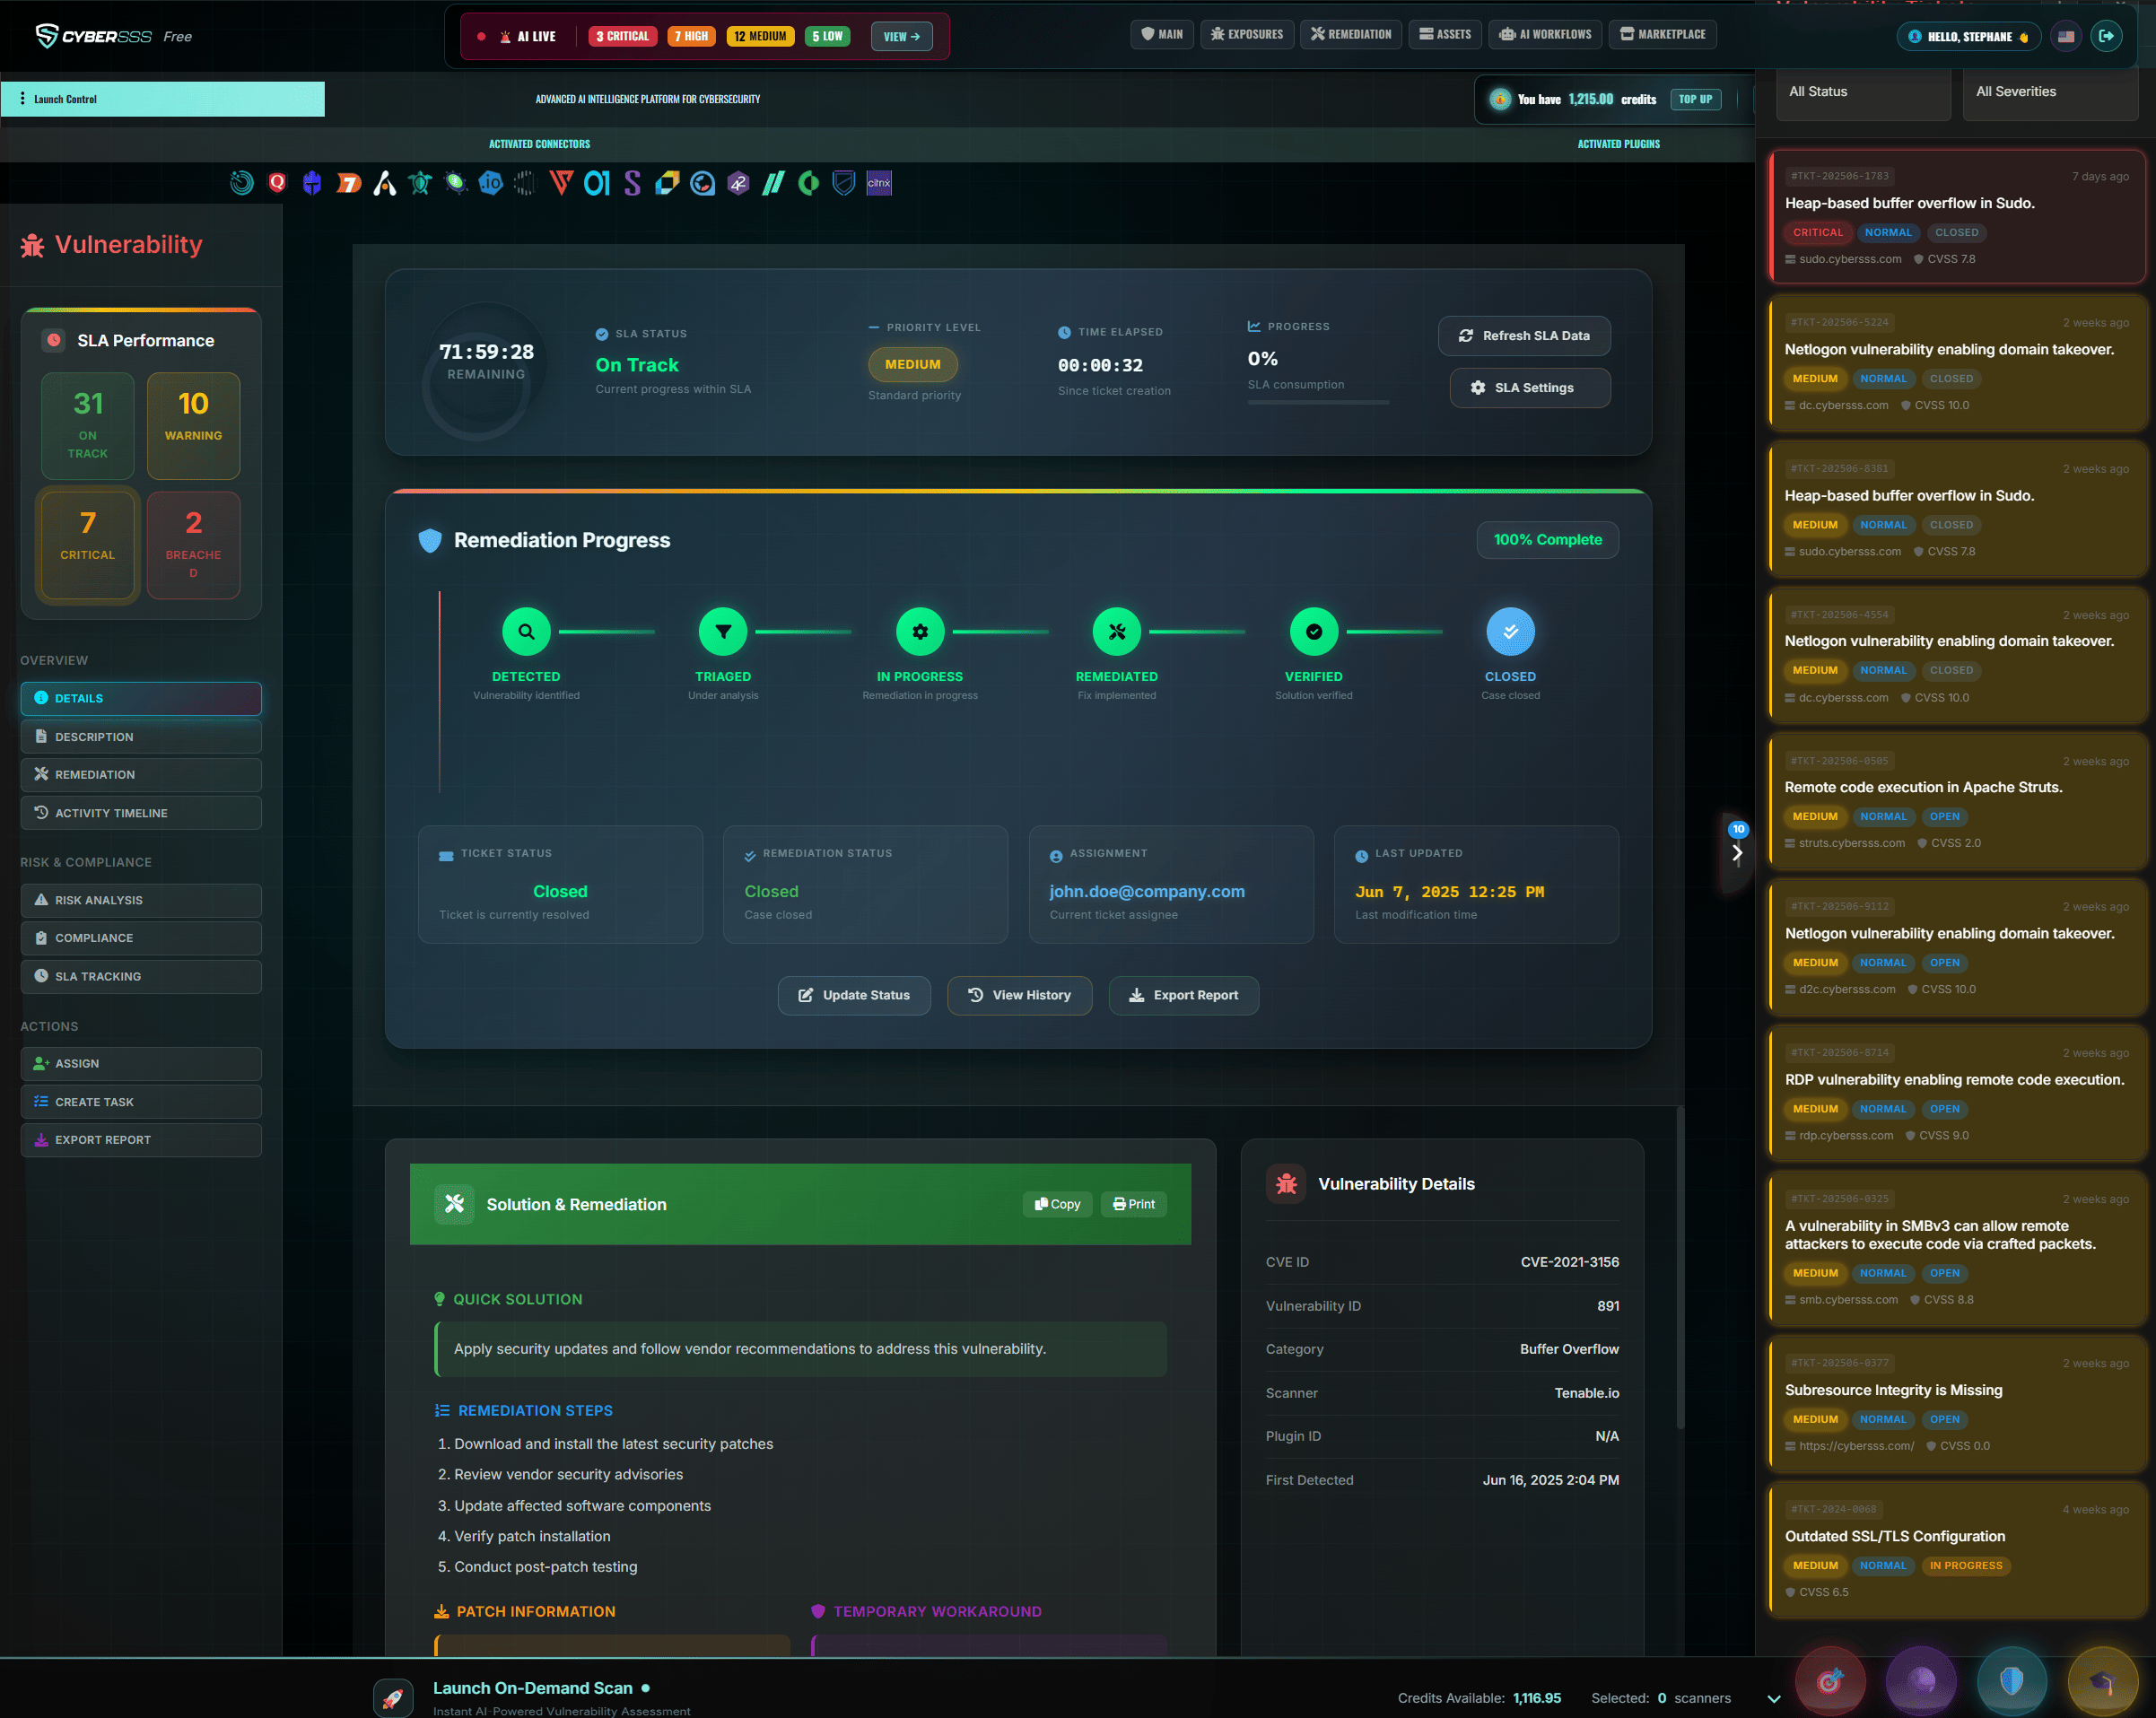Open the blue shield floating button
Screen dimensions: 2156x1718
pos(2012,1682)
